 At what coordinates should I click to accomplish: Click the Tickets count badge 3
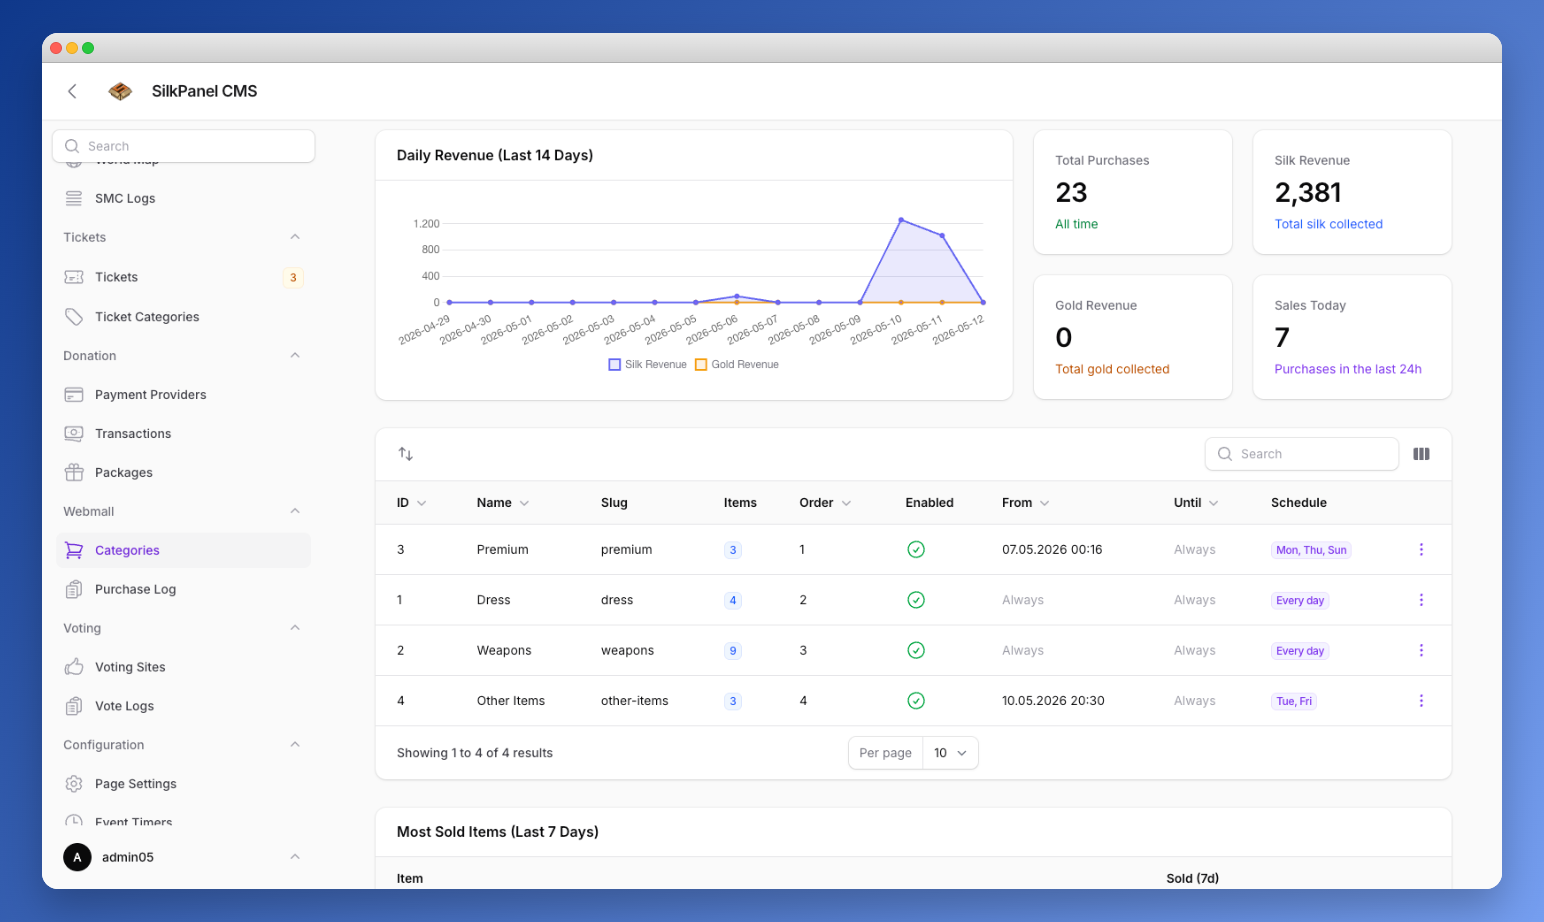coord(293,278)
